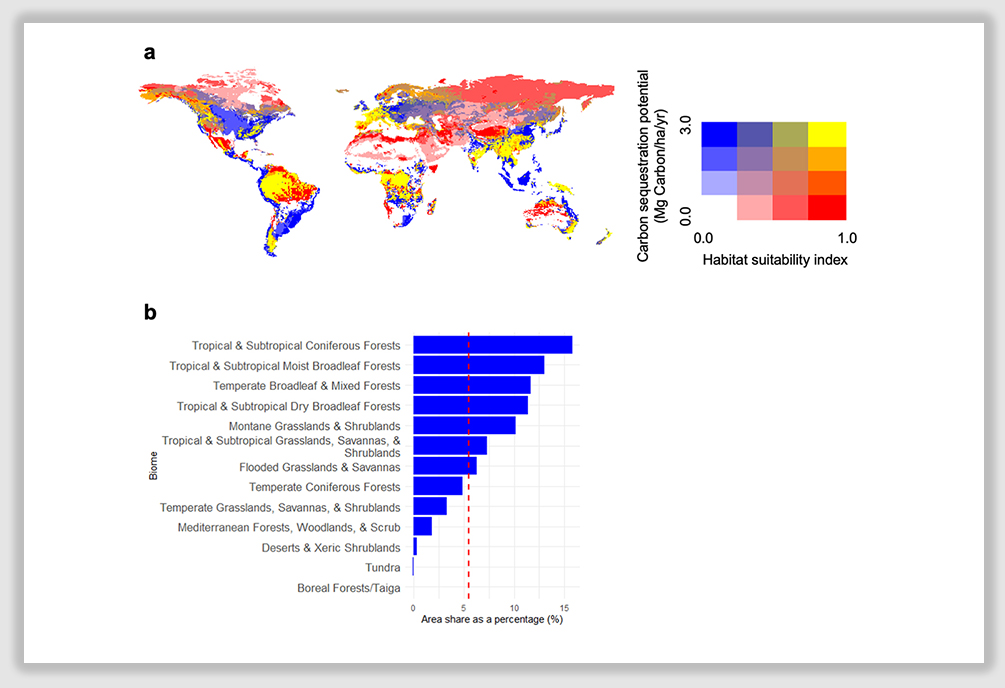This screenshot has height=688, width=1005.
Task: Select the Temperate Broadleaf & Mixed Forests bar
Action: [471, 385]
